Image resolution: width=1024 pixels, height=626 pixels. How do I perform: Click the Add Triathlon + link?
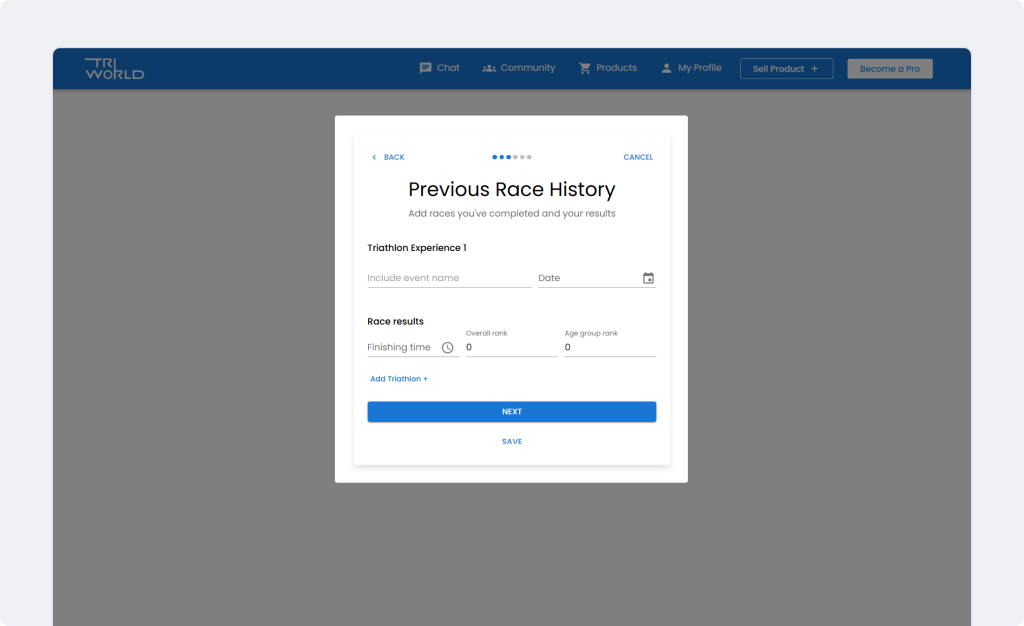click(x=399, y=379)
